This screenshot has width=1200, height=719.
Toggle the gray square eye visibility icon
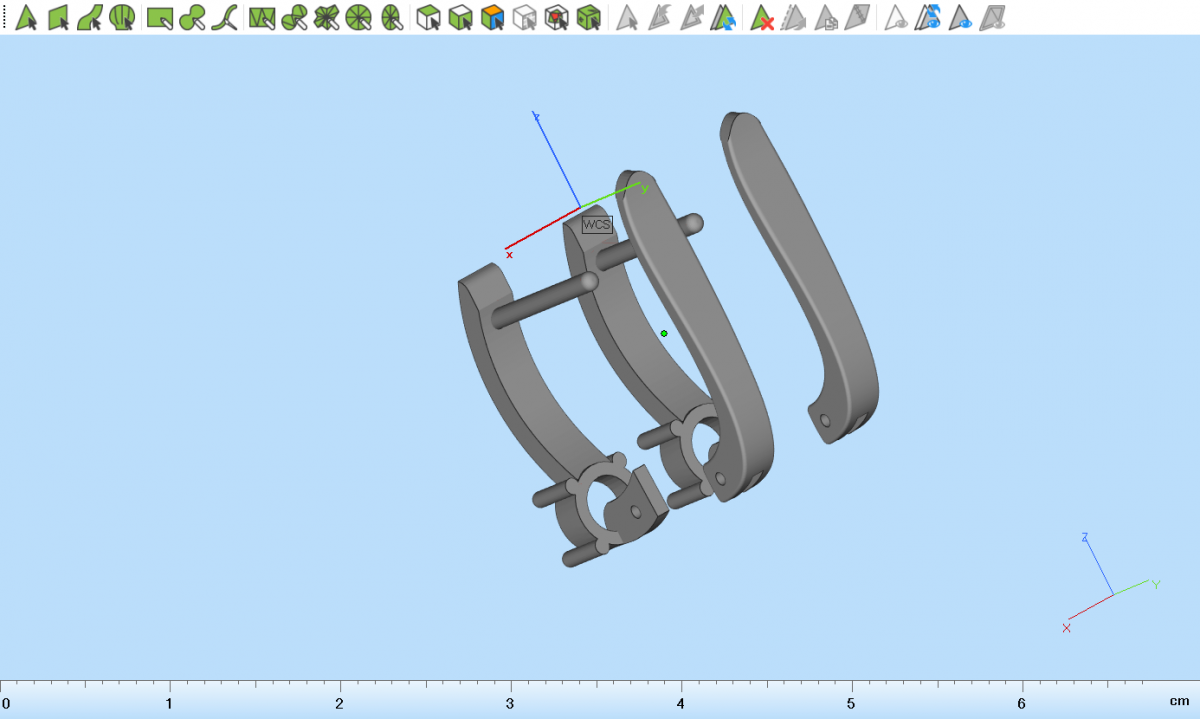coord(992,17)
